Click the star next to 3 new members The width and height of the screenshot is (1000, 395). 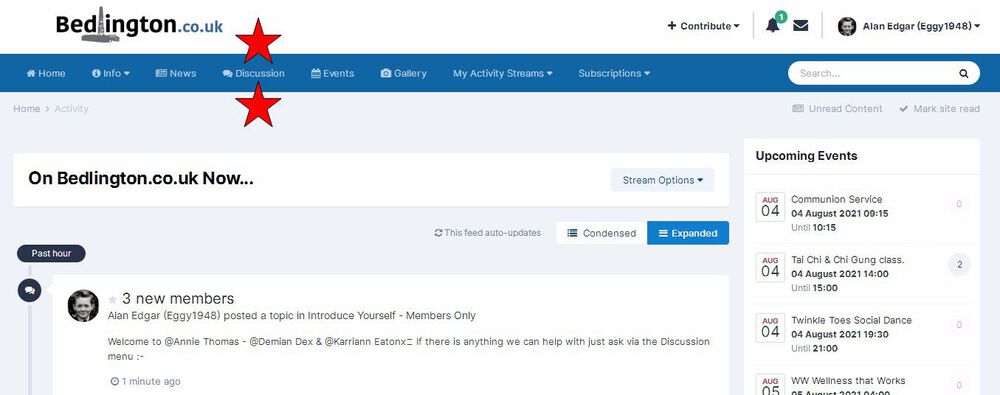[x=112, y=299]
